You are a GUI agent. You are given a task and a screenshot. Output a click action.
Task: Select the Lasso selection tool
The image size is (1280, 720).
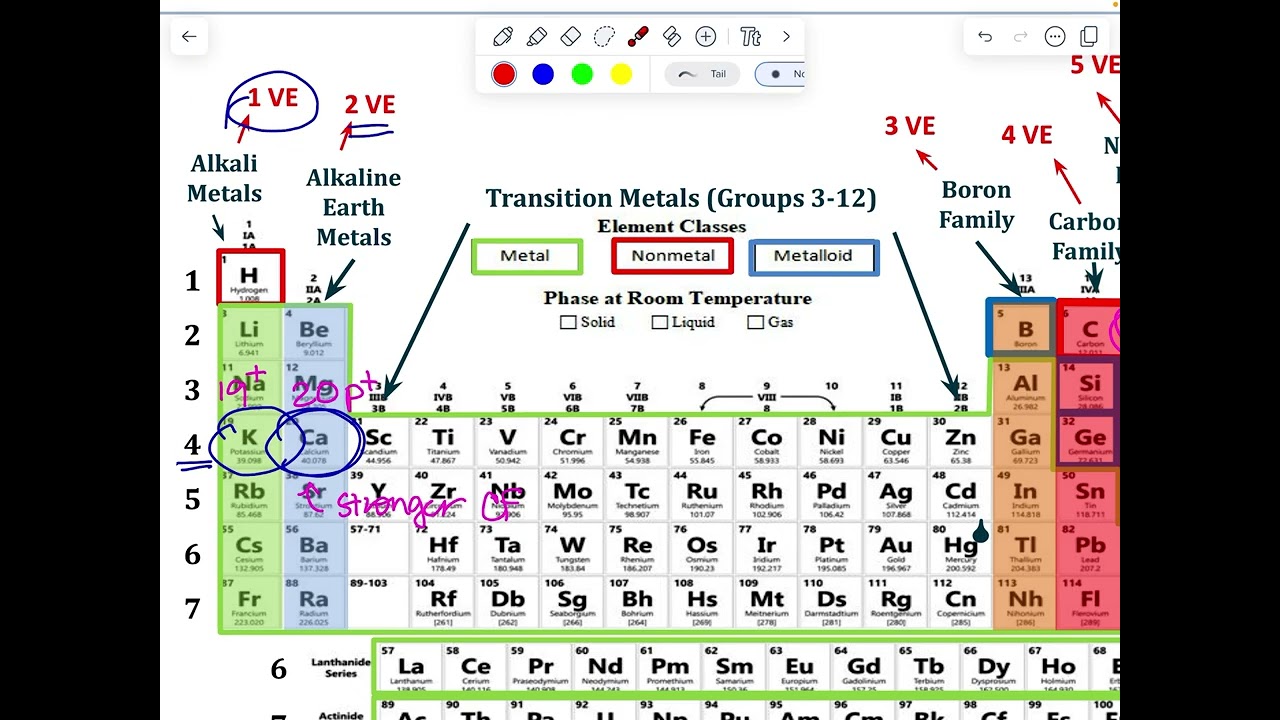point(604,37)
